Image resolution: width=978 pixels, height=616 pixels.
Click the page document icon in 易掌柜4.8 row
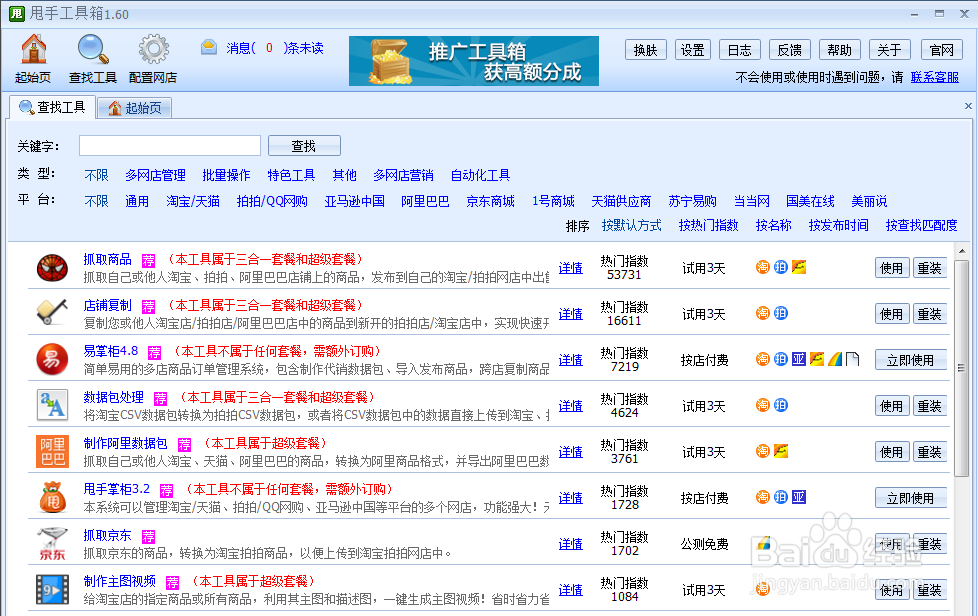coord(853,359)
